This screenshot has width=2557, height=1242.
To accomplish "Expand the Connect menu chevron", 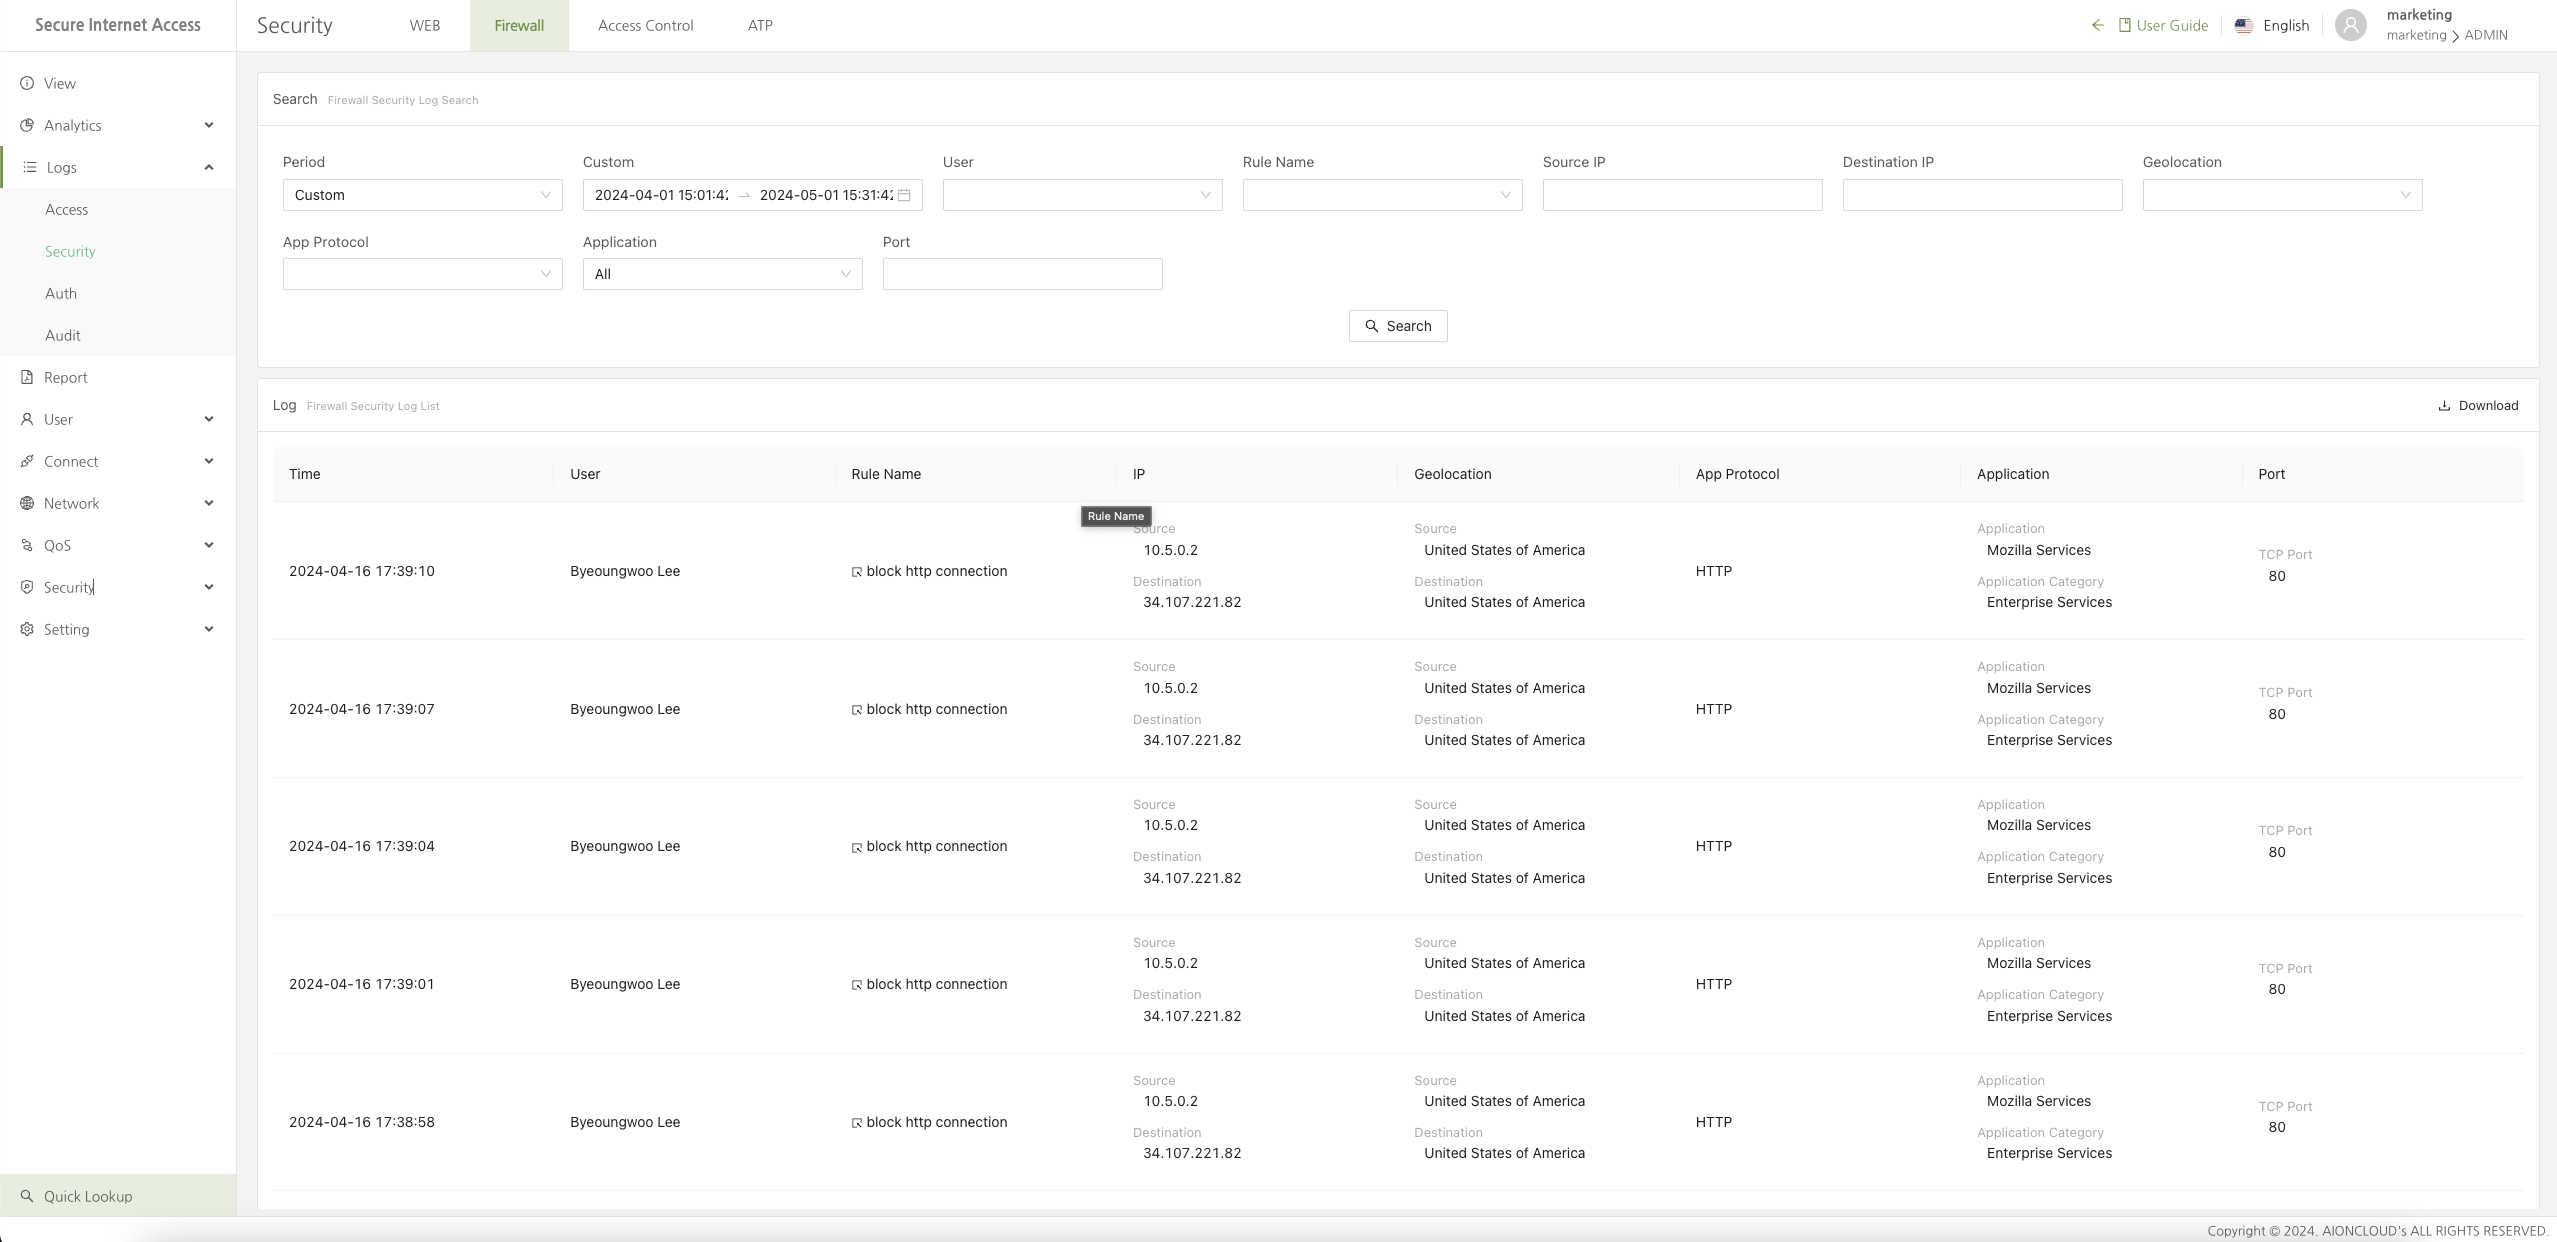I will point(209,461).
